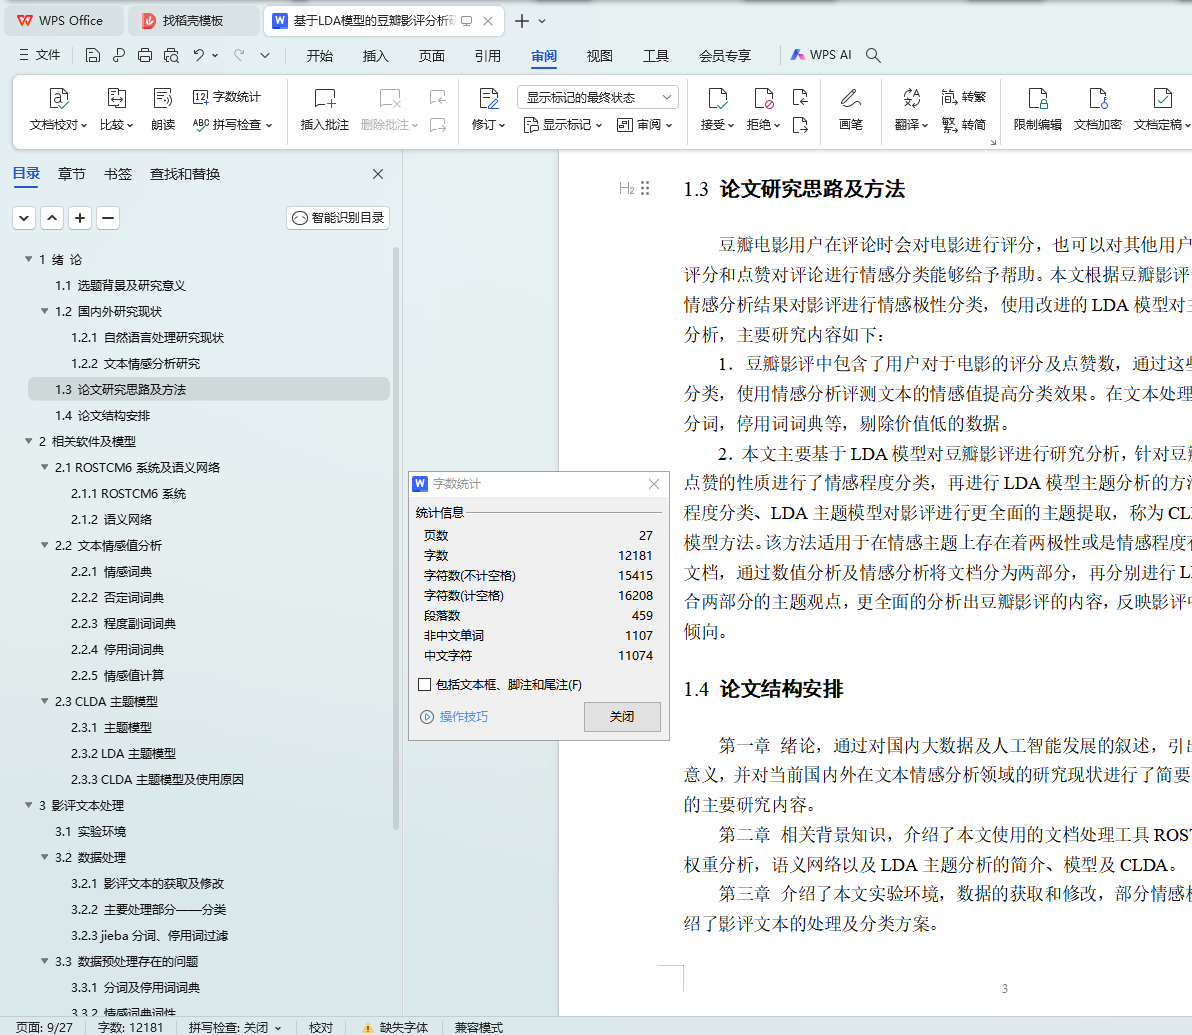
Task: Click the 拒绝 reject changes icon
Action: (763, 98)
